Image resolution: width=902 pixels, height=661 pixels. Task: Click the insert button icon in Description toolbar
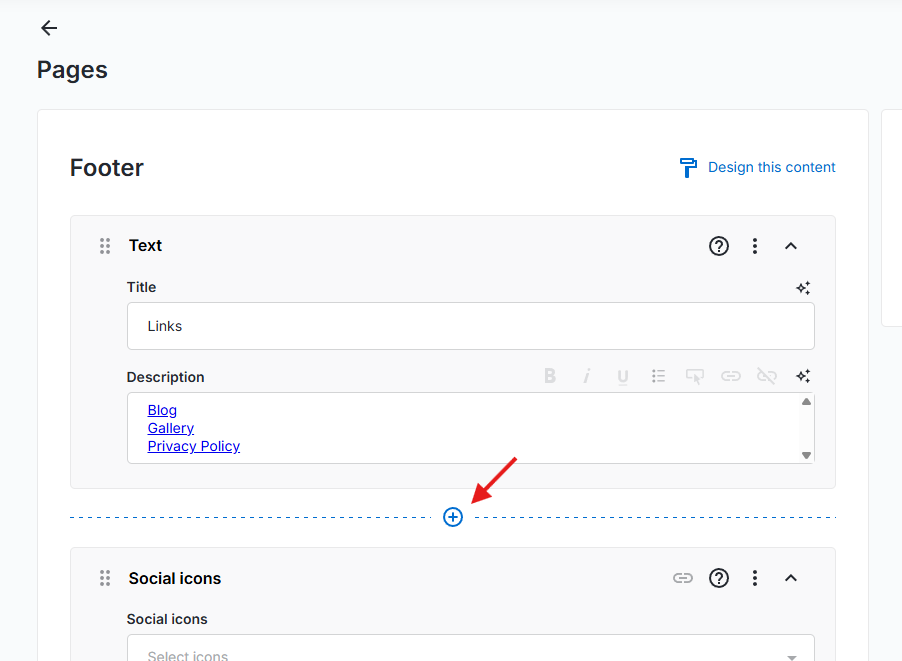point(695,376)
